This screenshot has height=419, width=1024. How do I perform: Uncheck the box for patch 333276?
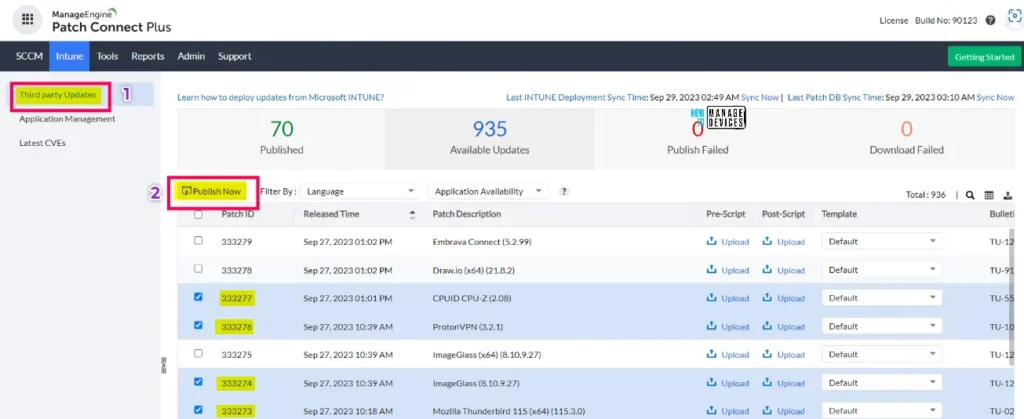tap(199, 325)
